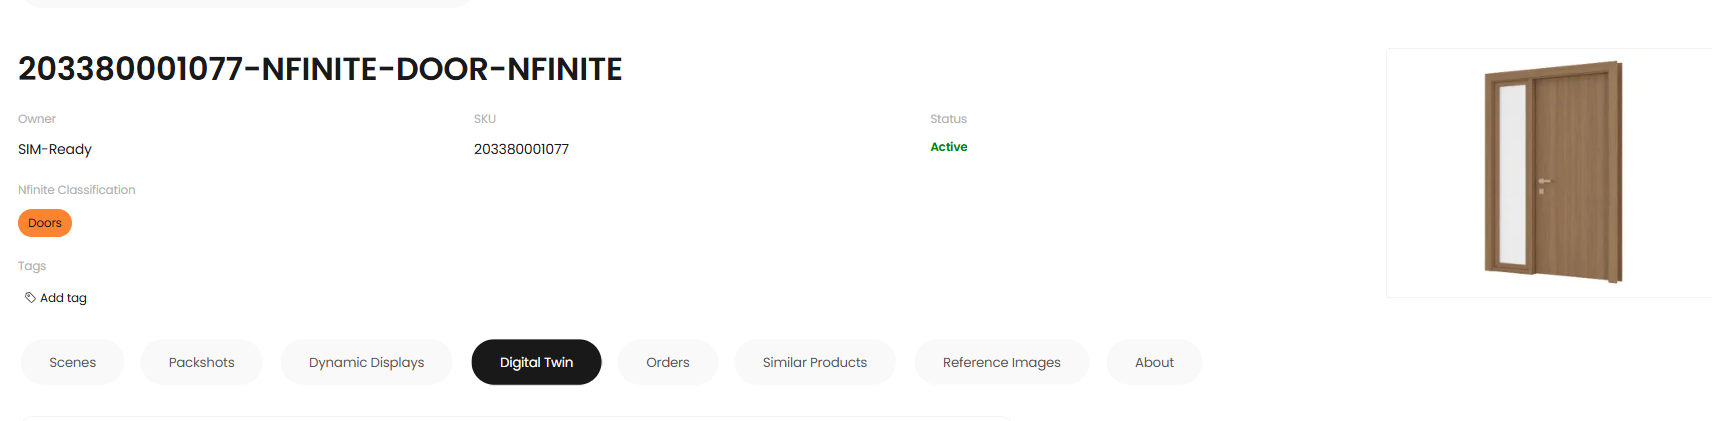
Task: Open the wooden door product thumbnail
Action: click(1549, 173)
